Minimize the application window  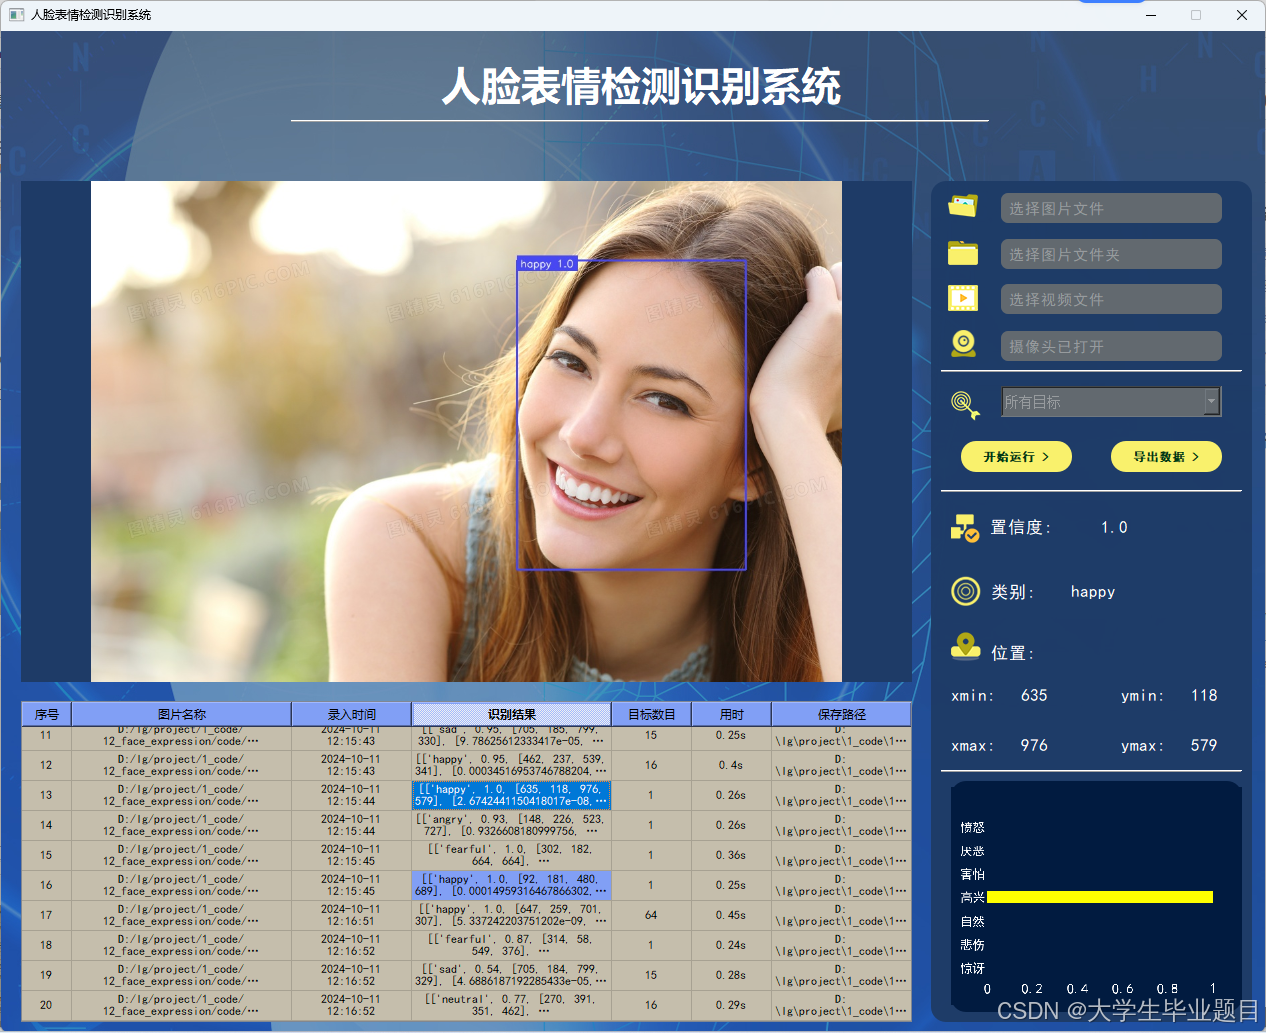pyautogui.click(x=1150, y=15)
